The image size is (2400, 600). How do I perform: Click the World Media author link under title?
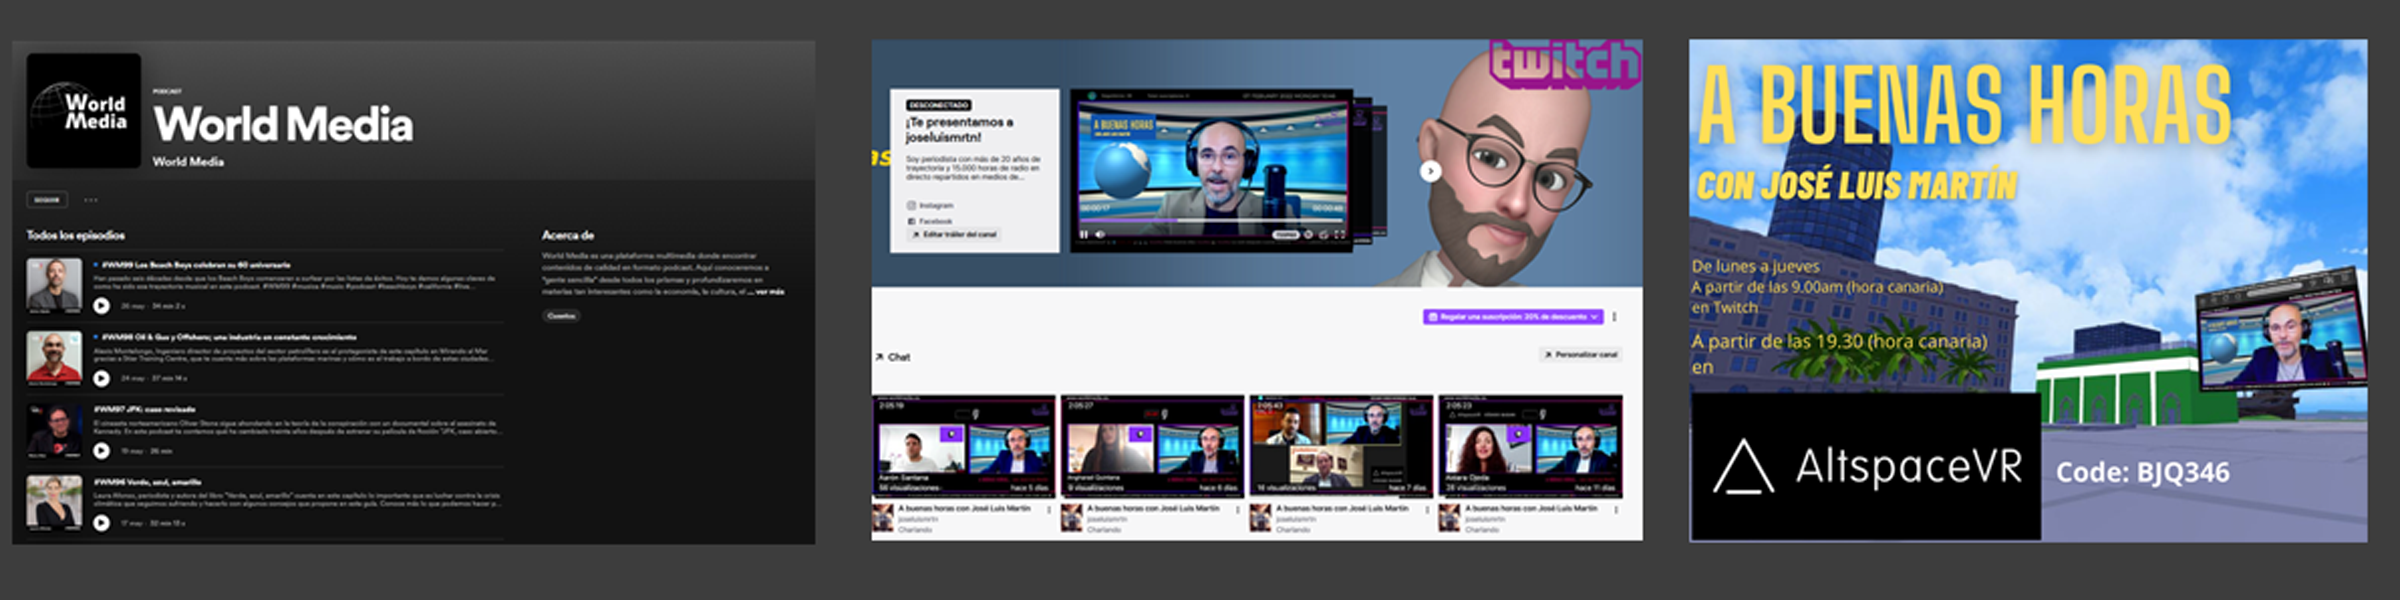pyautogui.click(x=188, y=162)
